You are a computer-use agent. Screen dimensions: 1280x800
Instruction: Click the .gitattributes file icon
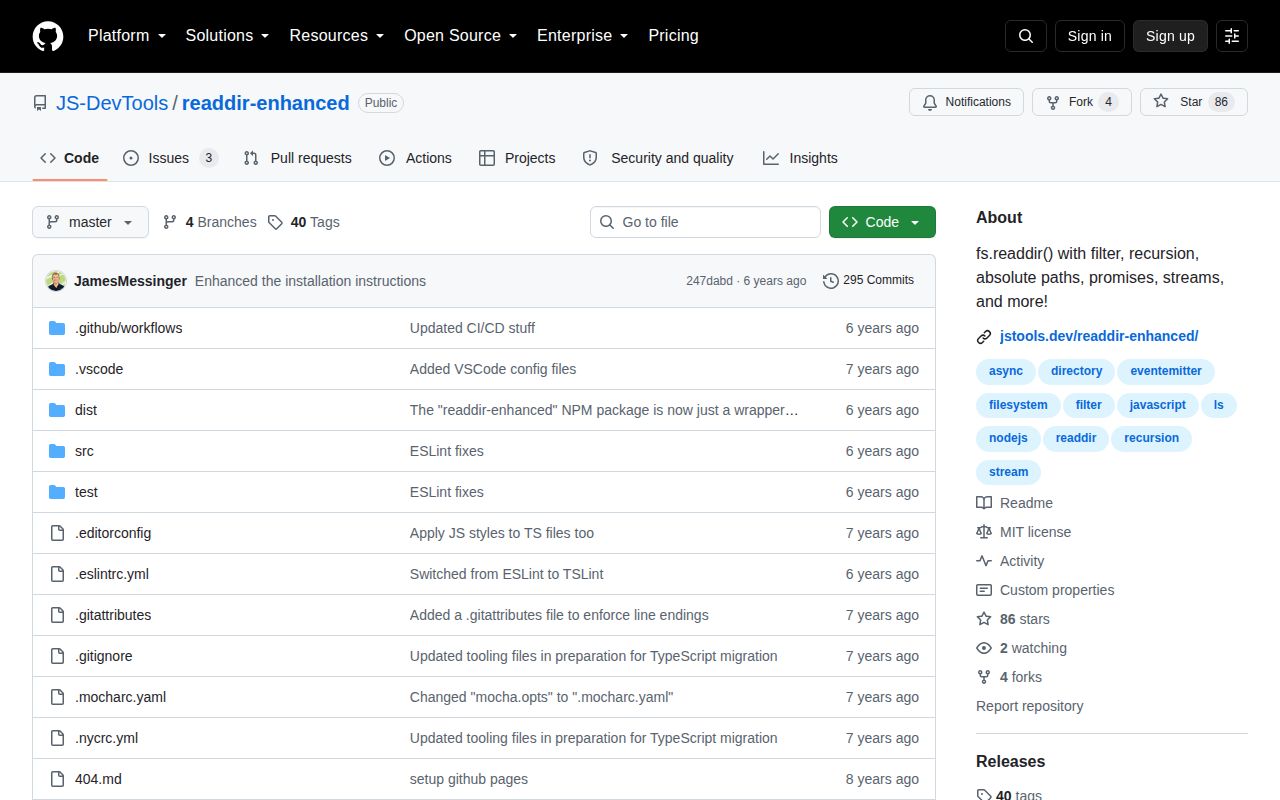pyautogui.click(x=57, y=615)
